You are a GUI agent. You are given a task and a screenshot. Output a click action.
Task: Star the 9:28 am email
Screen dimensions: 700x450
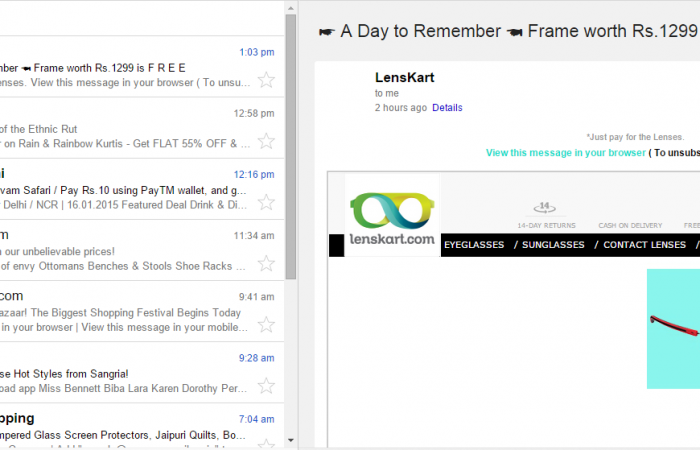click(x=266, y=385)
